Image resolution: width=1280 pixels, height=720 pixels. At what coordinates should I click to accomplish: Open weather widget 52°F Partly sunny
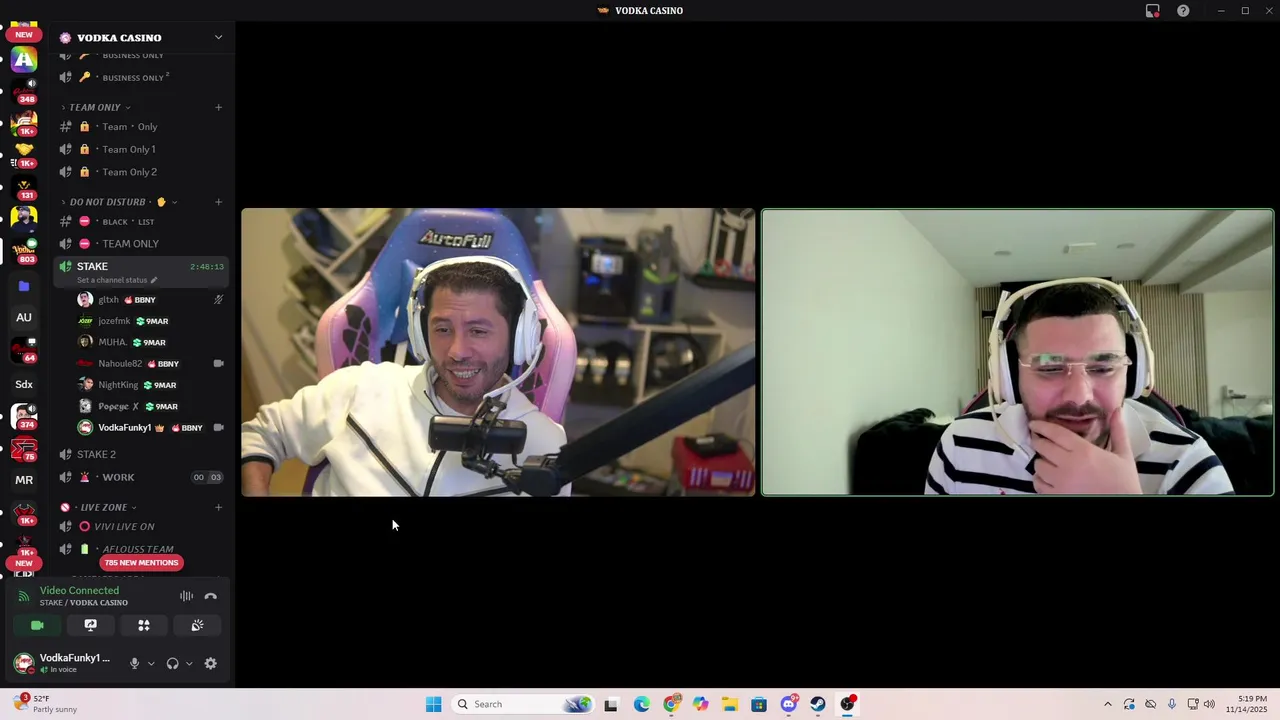(45, 704)
